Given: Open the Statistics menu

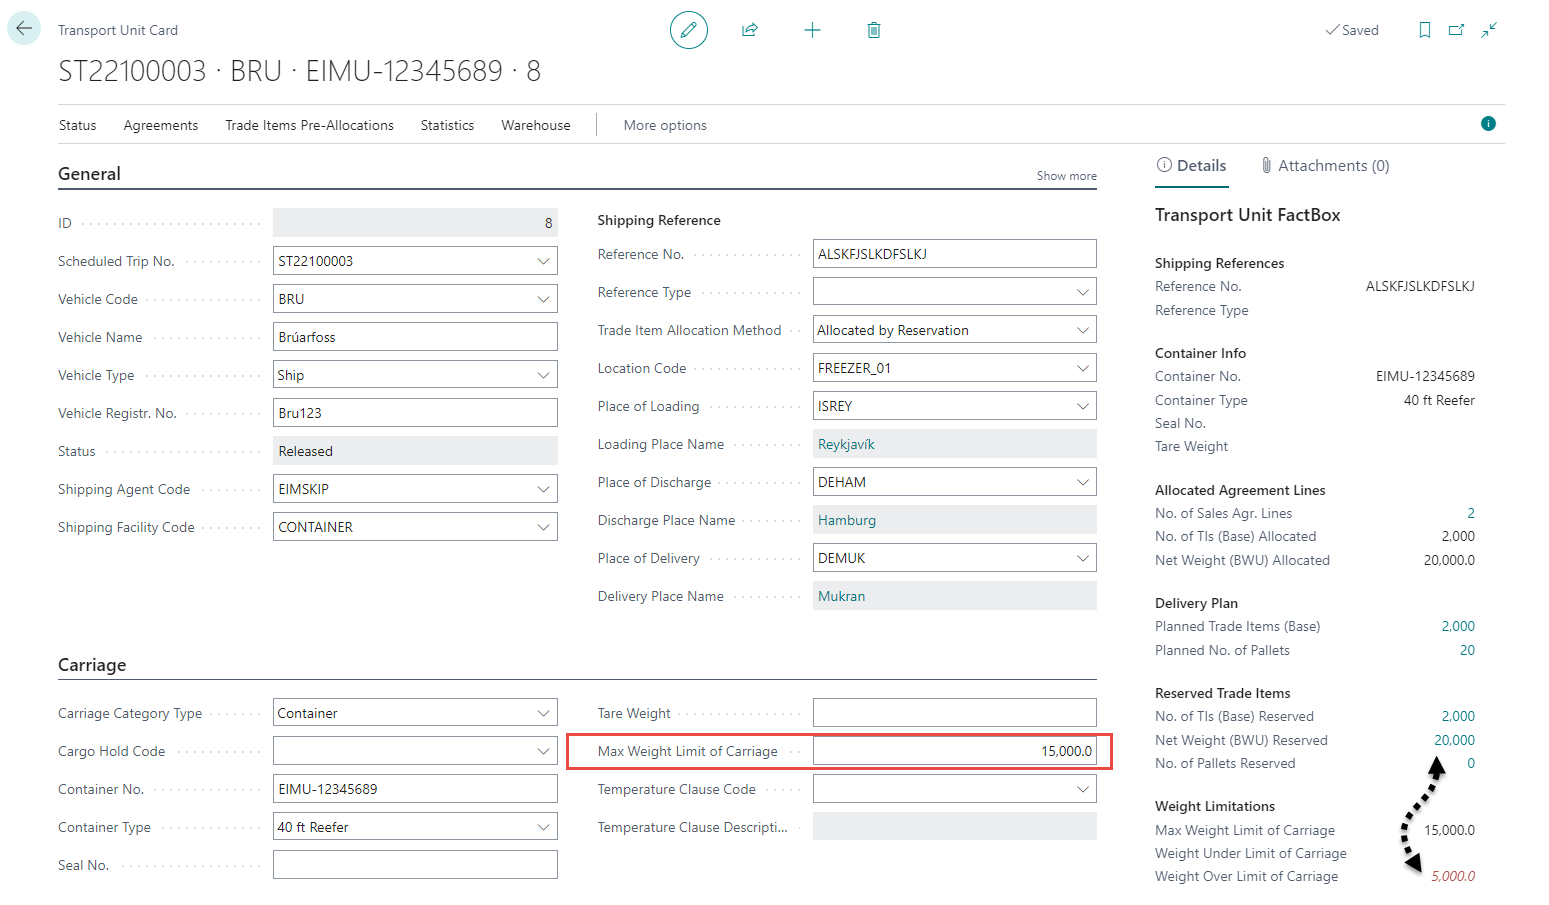Looking at the screenshot, I should [x=447, y=125].
